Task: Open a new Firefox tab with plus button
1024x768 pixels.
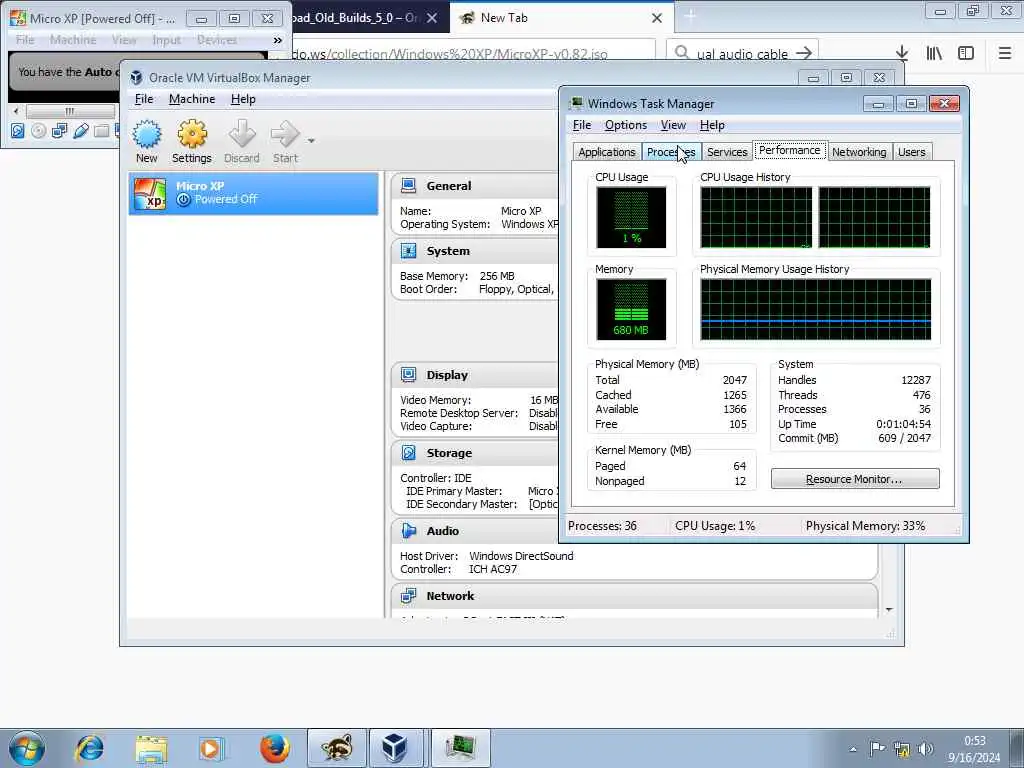Action: [690, 18]
